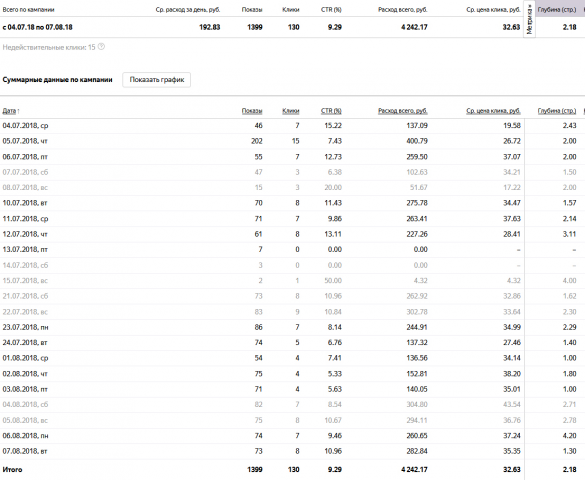Select the 11.07.2018, ср date cell
Viewport: 585px width, 480px height.
(x=25, y=219)
